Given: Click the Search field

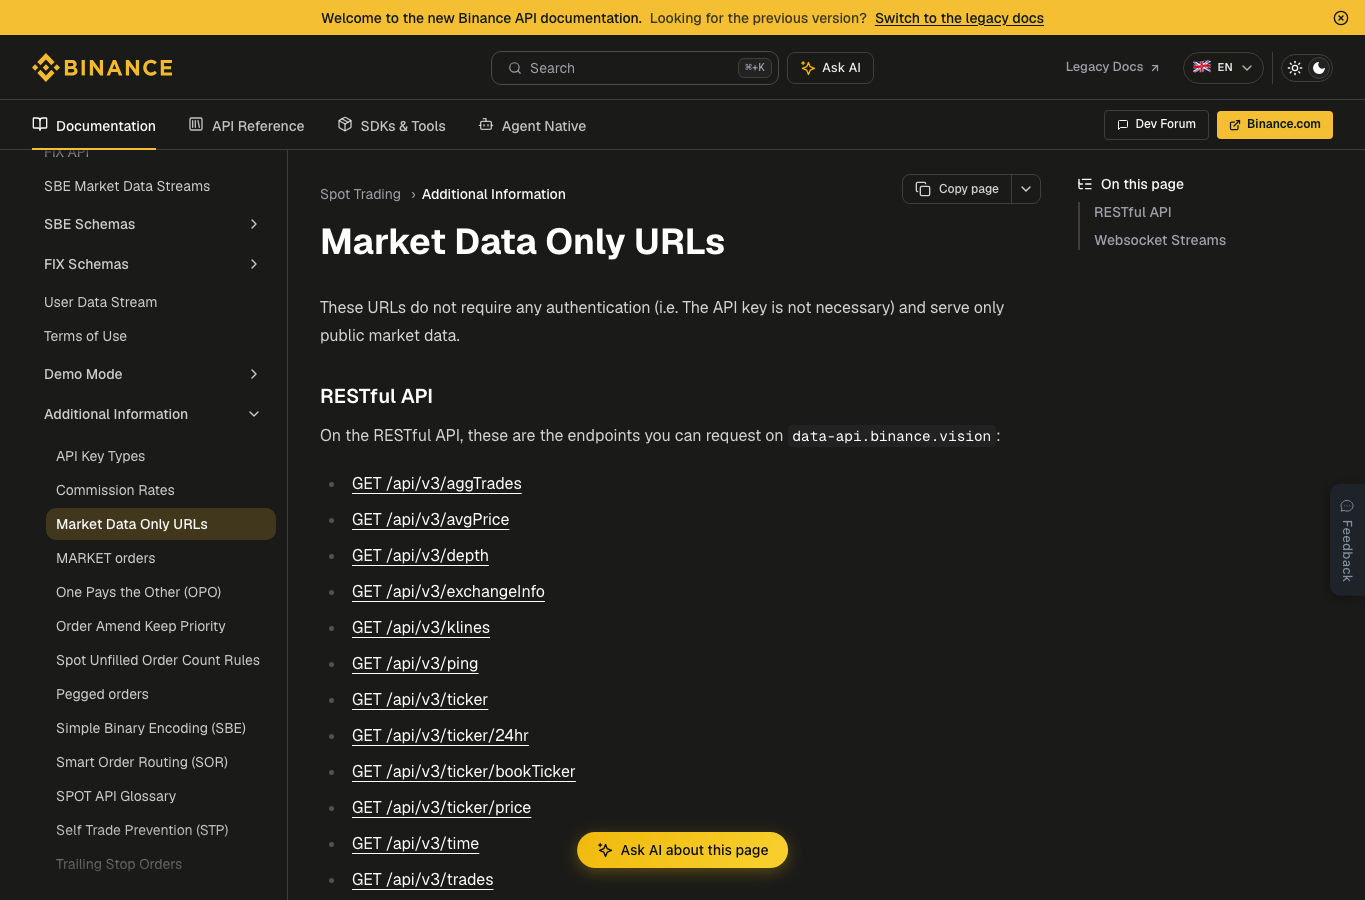Looking at the screenshot, I should click(635, 68).
